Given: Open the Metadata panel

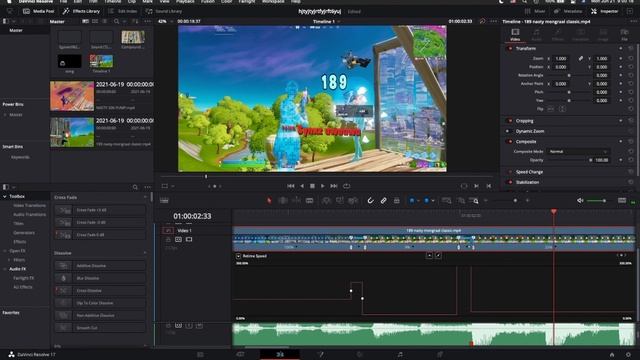Looking at the screenshot, I should (x=568, y=11).
